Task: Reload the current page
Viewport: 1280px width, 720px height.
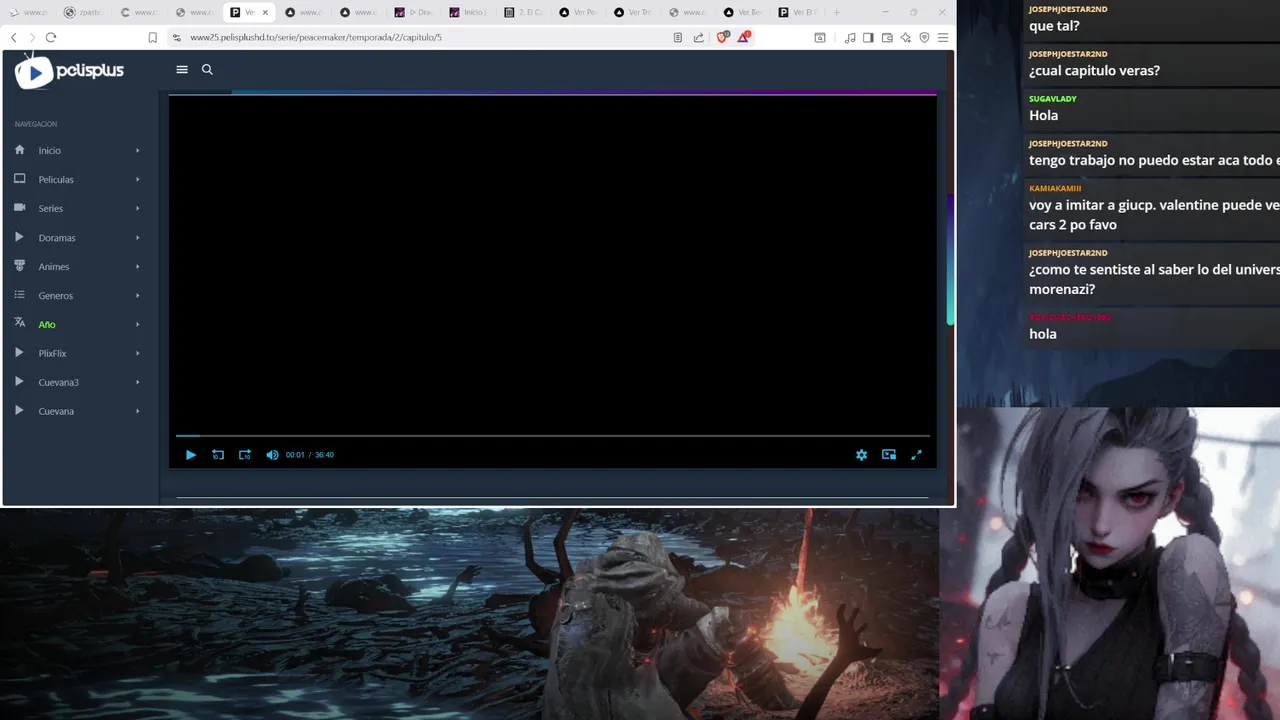Action: 51,37
